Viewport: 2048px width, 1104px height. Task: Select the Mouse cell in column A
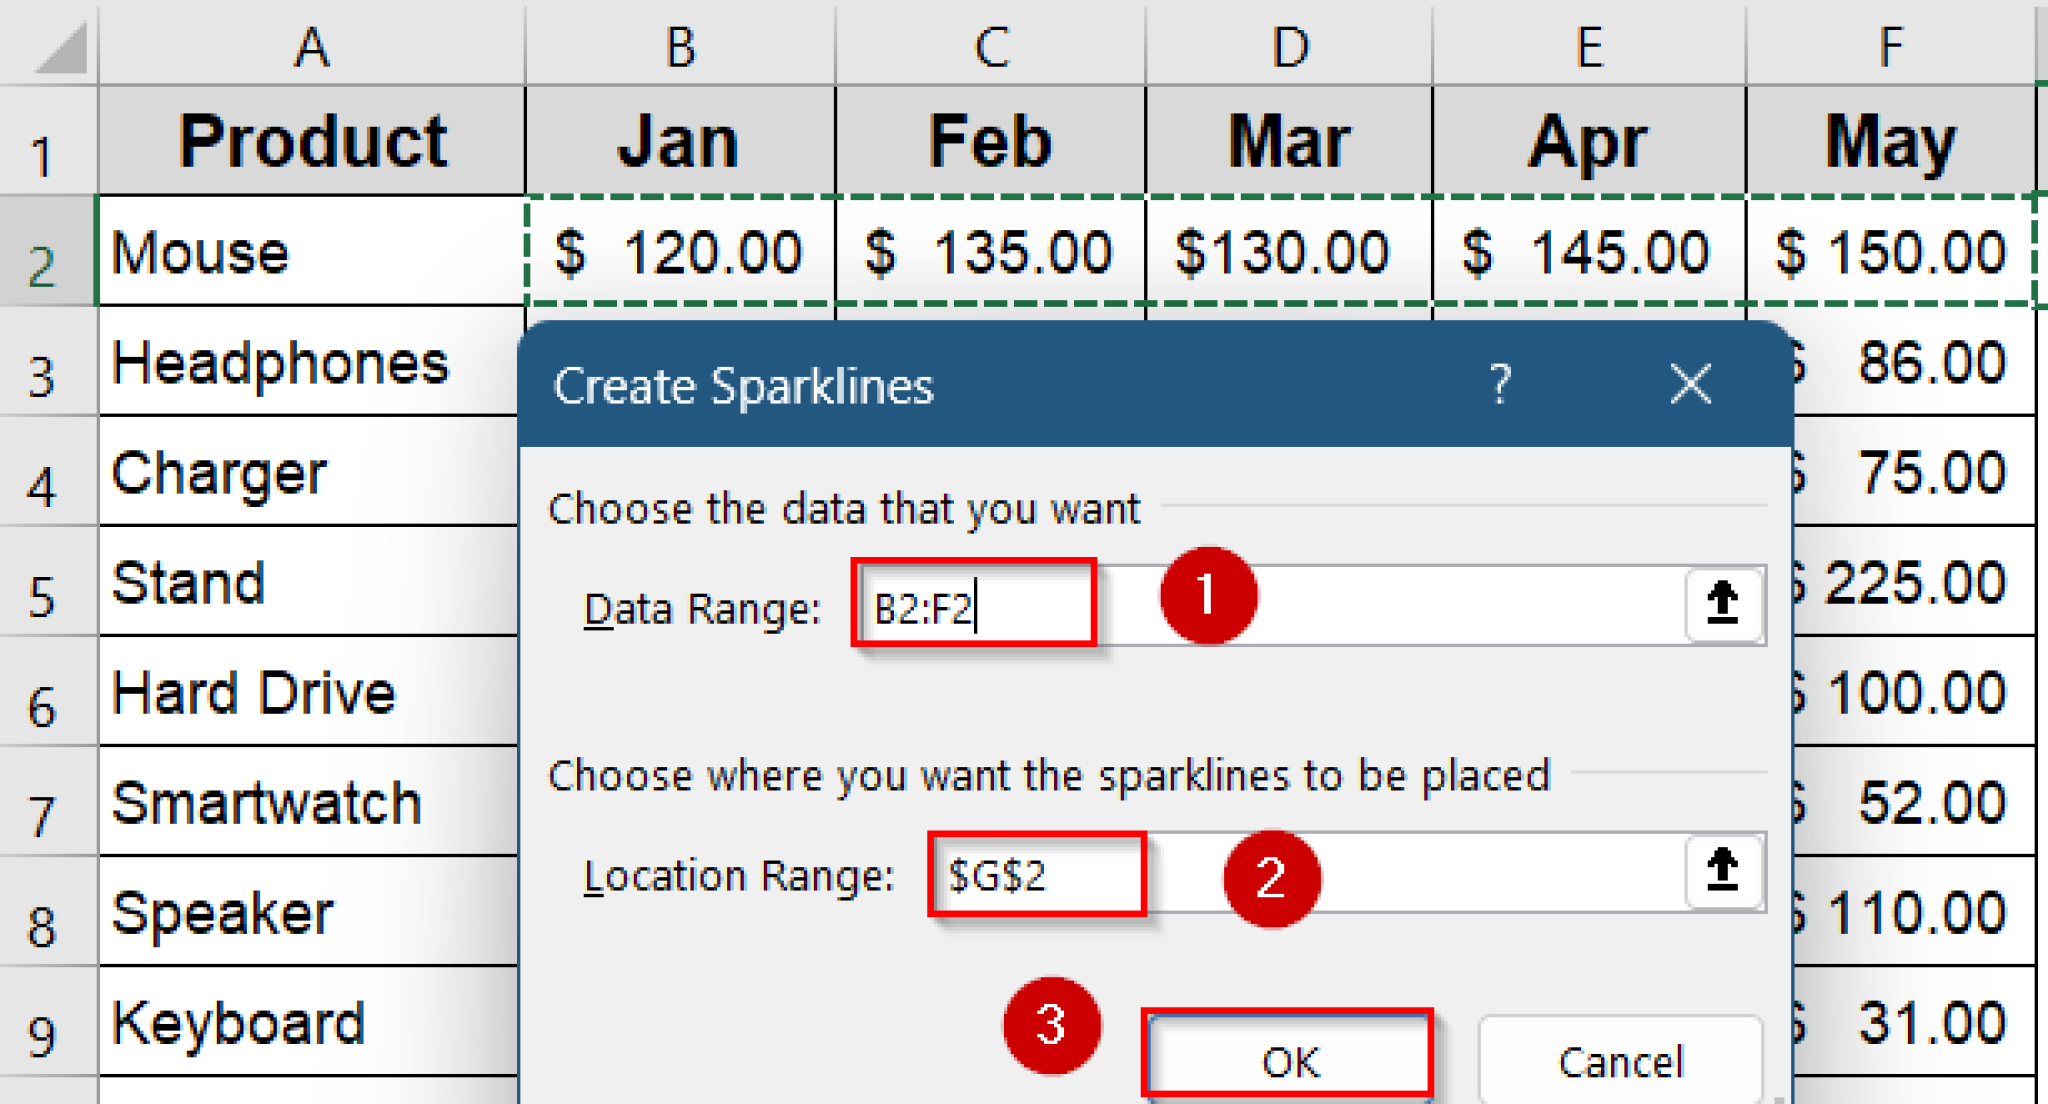[x=308, y=251]
